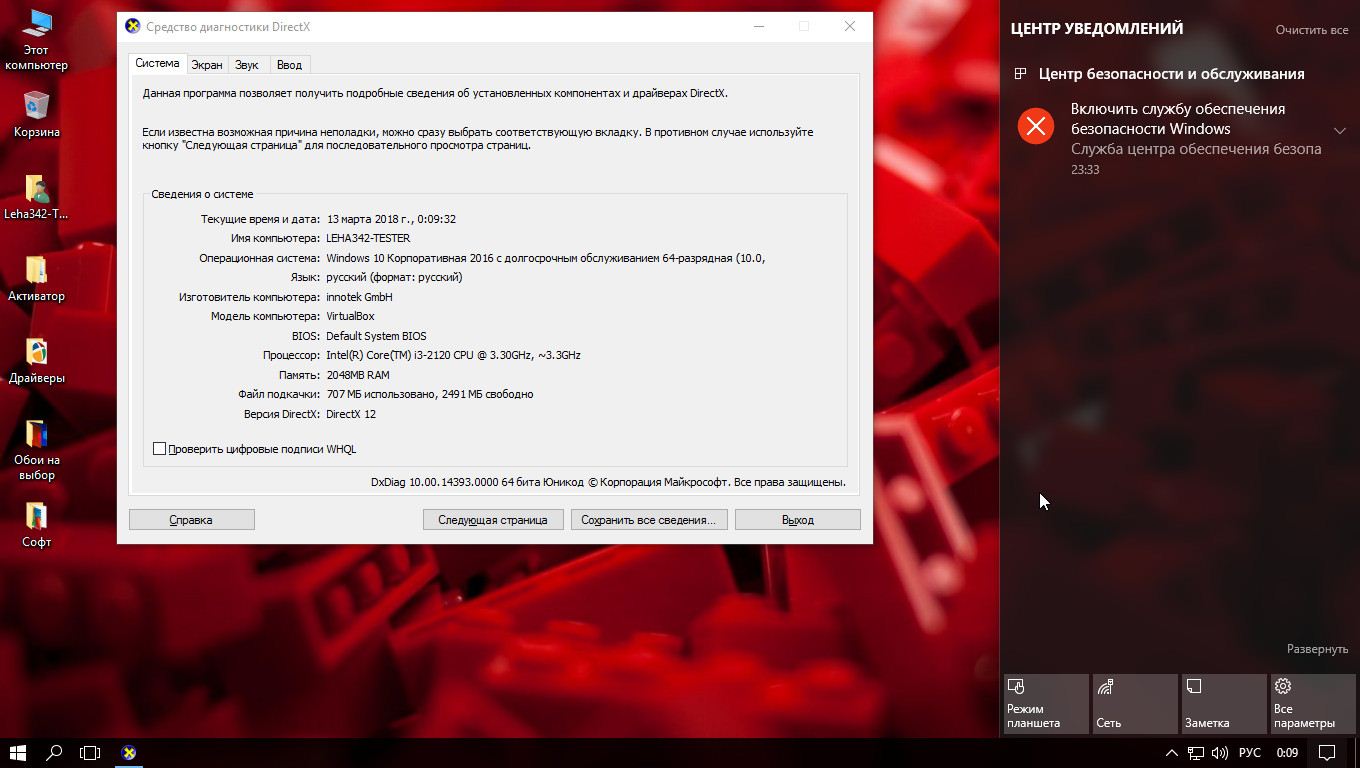Click Развернуть to expand quick actions
Viewport: 1360px width, 768px height.
pyautogui.click(x=1317, y=649)
